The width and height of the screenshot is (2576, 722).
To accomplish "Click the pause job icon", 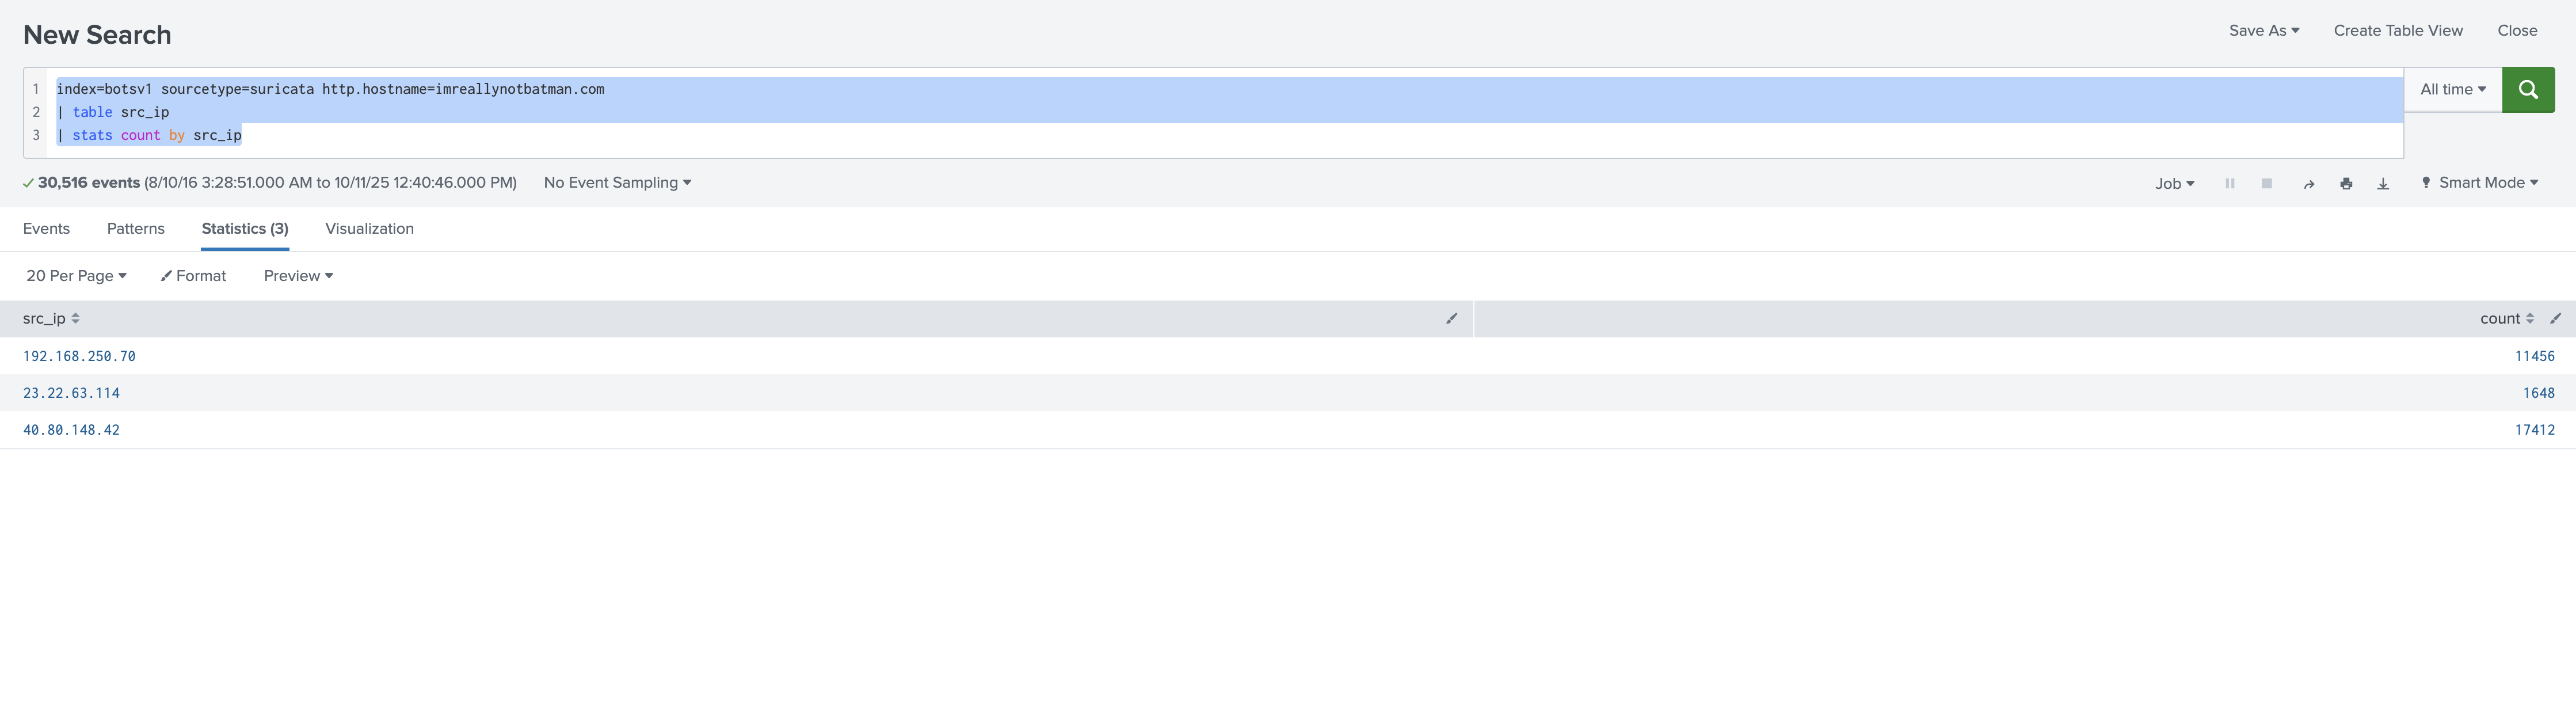I will (x=2229, y=184).
